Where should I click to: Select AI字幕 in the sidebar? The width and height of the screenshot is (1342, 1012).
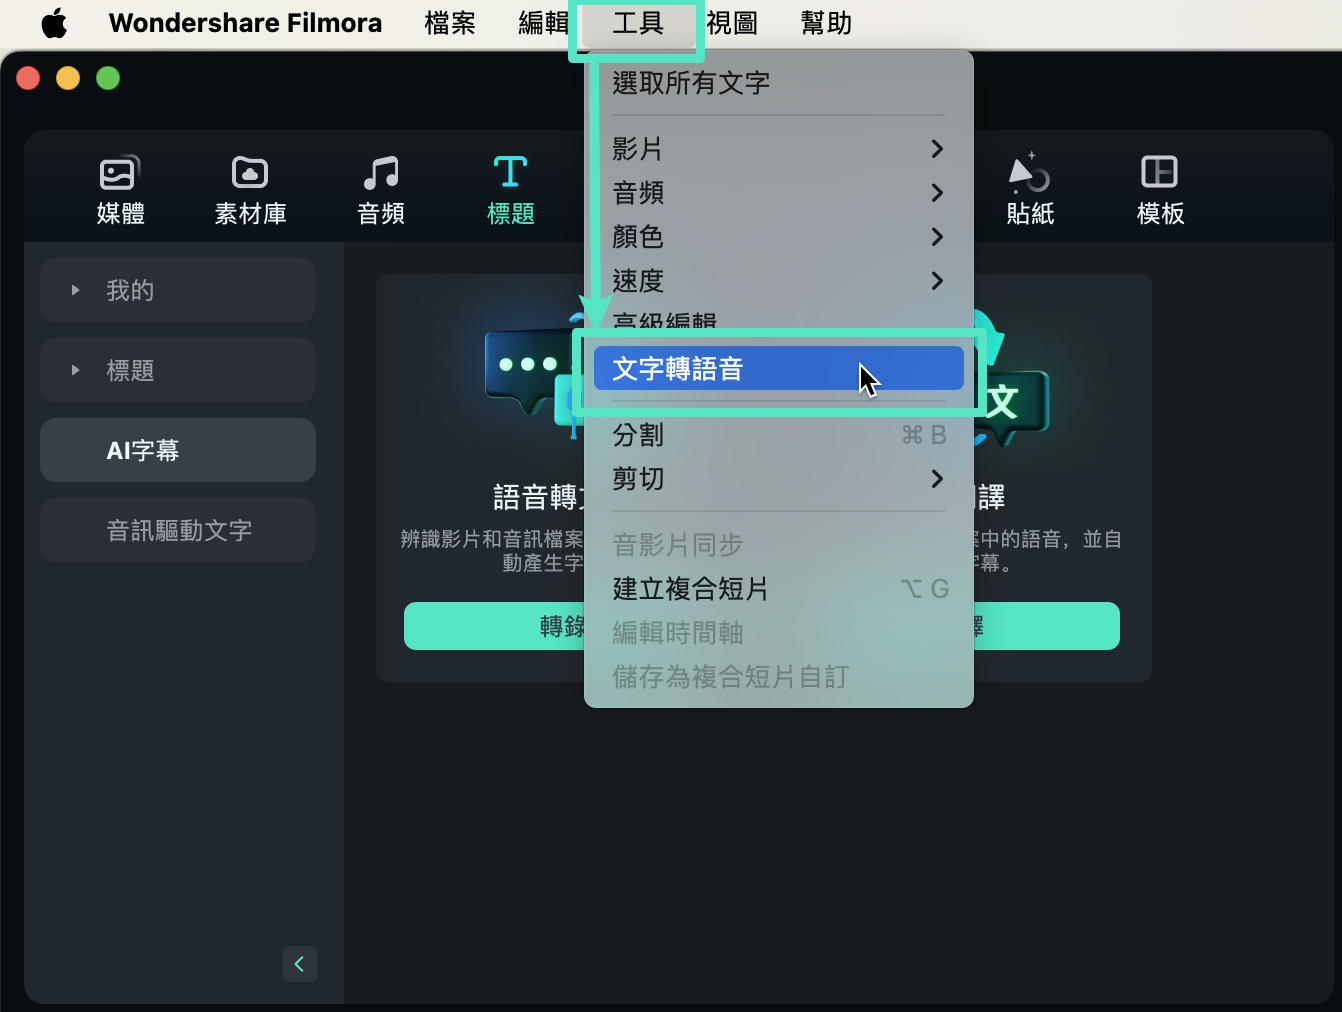178,450
